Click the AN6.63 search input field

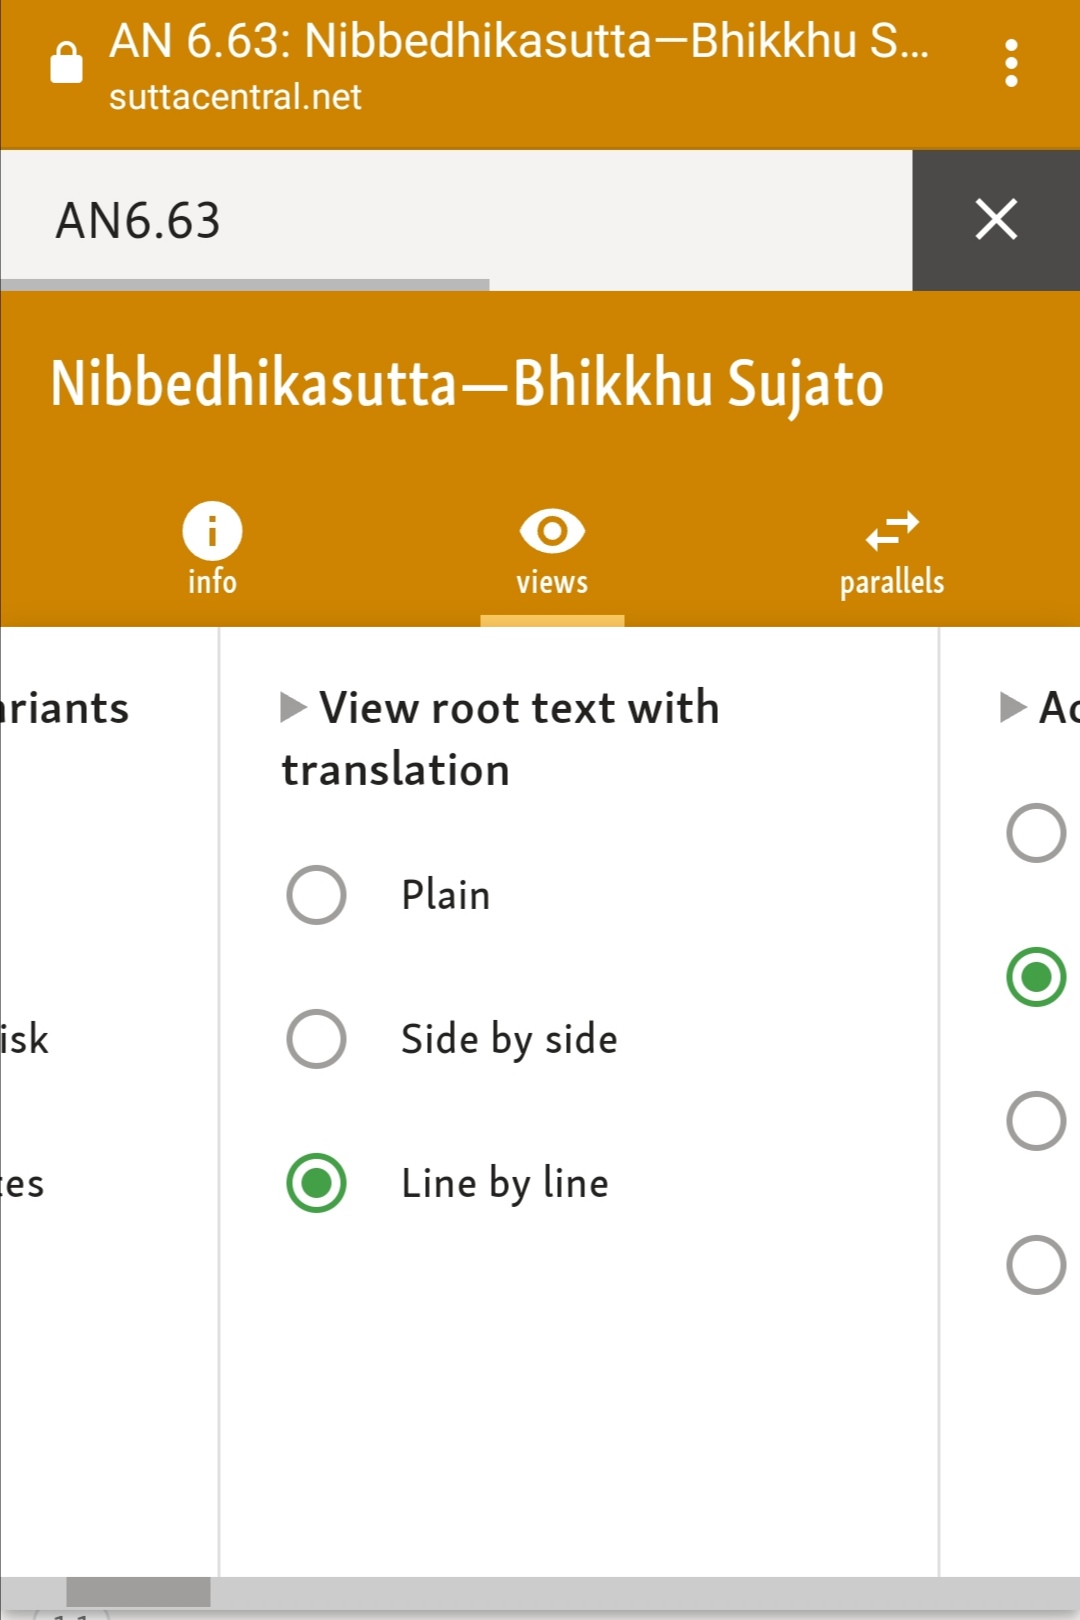pos(456,220)
